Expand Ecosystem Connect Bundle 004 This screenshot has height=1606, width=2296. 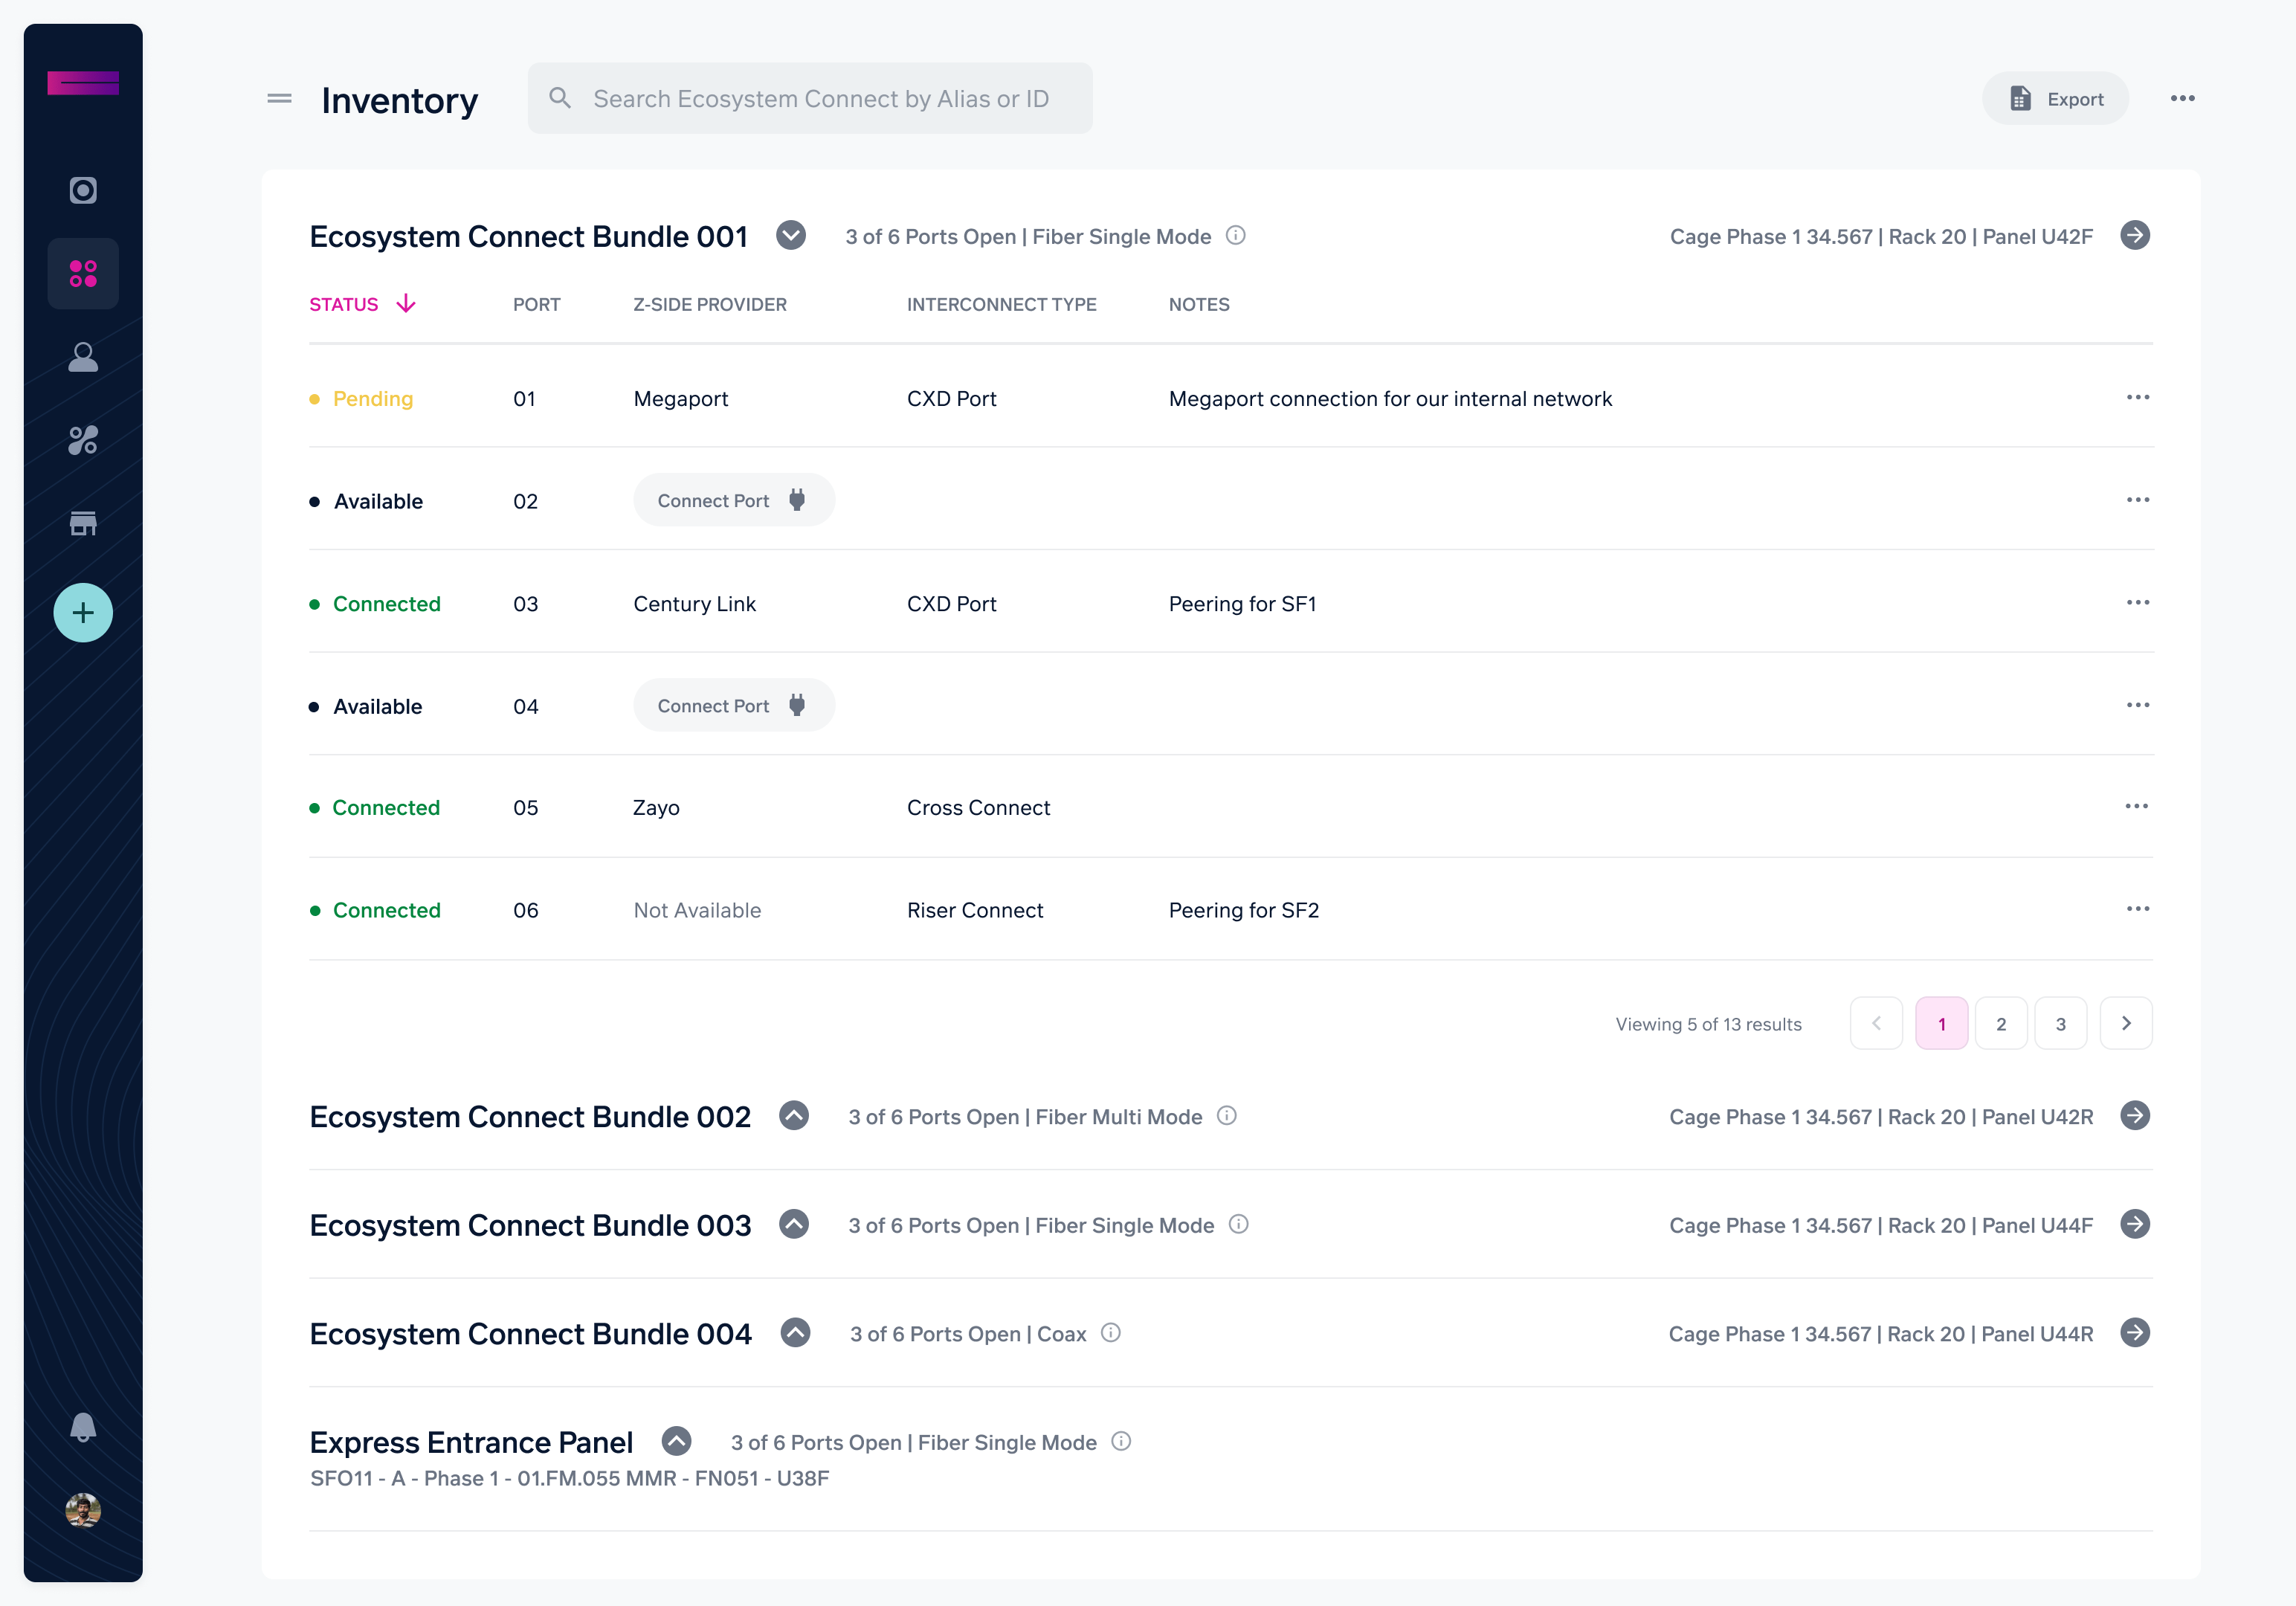[x=795, y=1333]
